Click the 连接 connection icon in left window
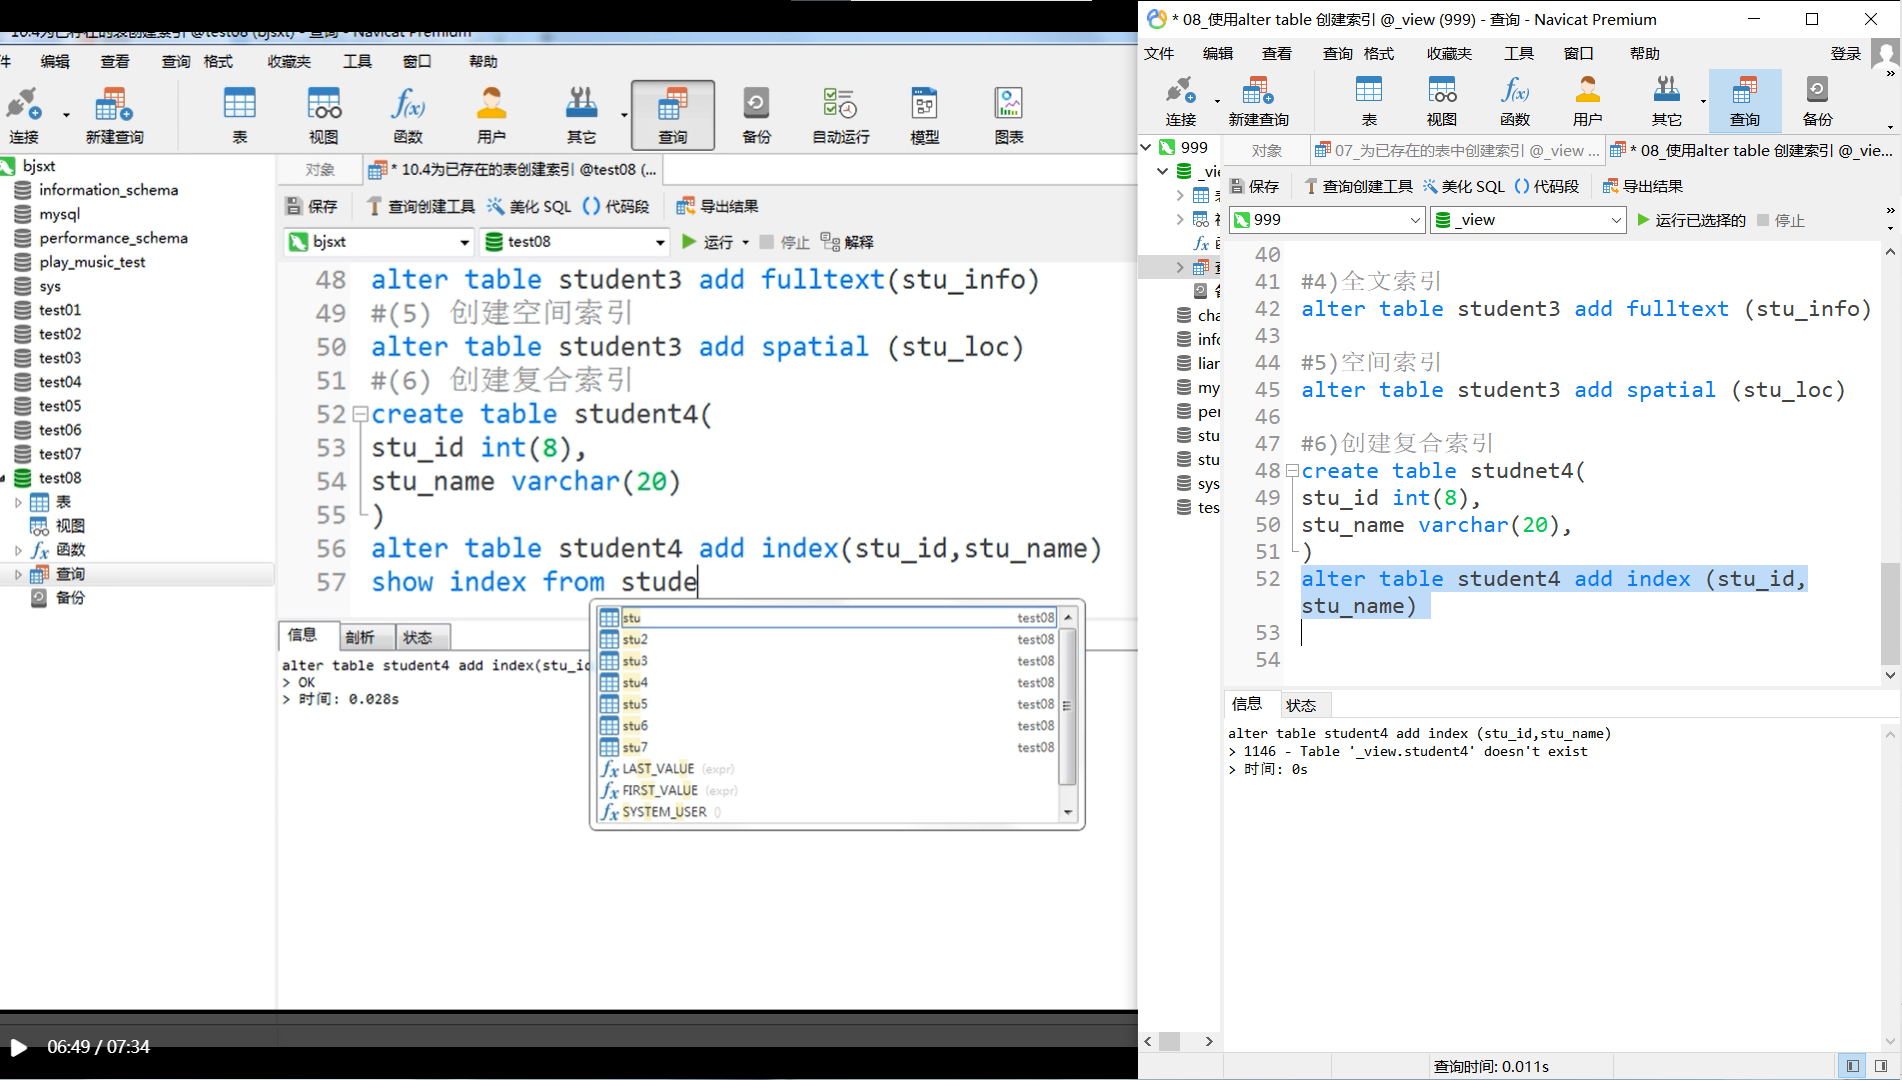1902x1080 pixels. coord(24,115)
